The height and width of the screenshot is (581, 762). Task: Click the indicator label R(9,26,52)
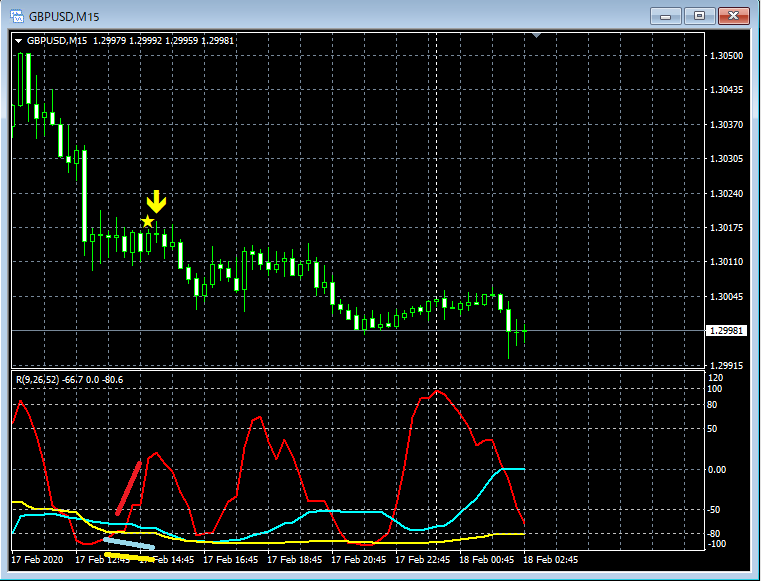click(37, 380)
